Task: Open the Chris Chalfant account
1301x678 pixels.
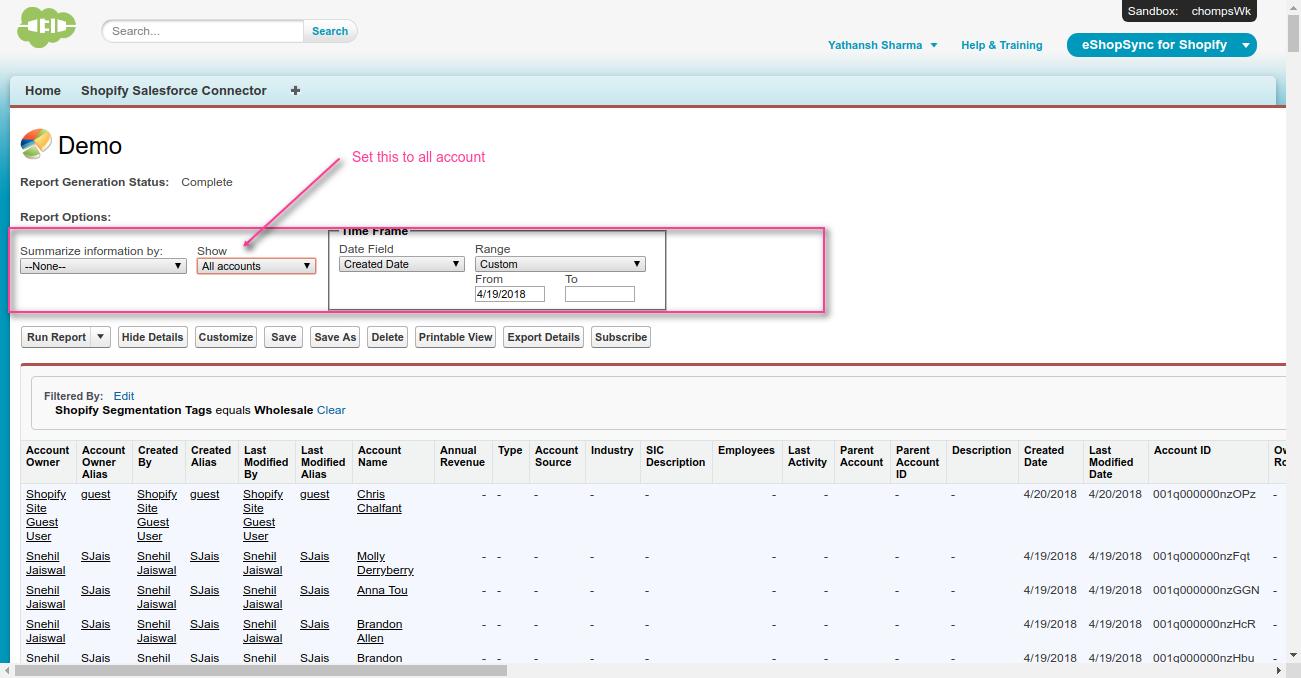Action: pos(379,501)
